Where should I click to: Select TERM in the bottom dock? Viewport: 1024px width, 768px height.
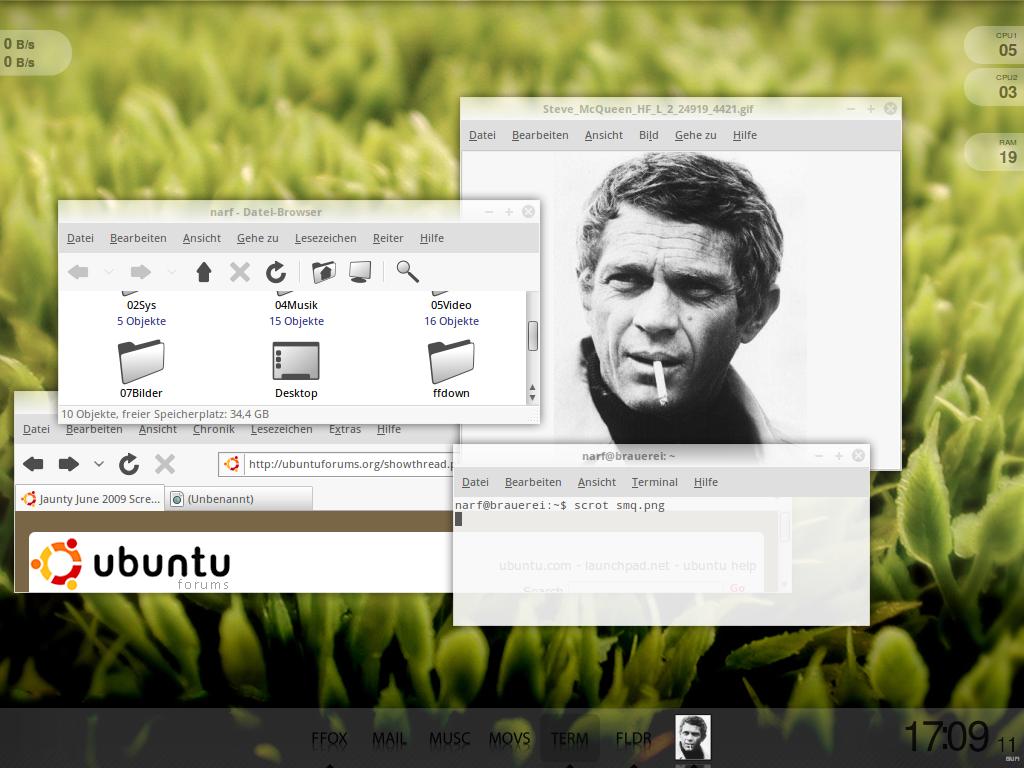tap(569, 739)
